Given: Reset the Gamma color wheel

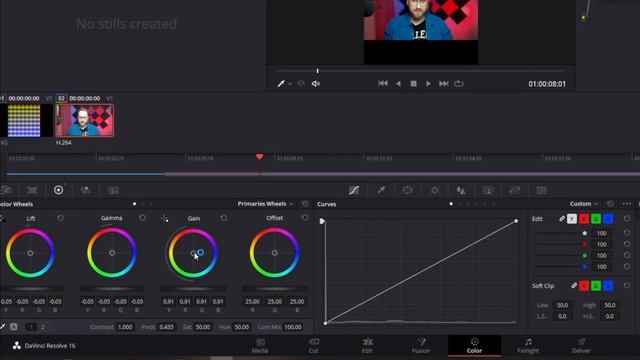Looking at the screenshot, I should [142, 218].
